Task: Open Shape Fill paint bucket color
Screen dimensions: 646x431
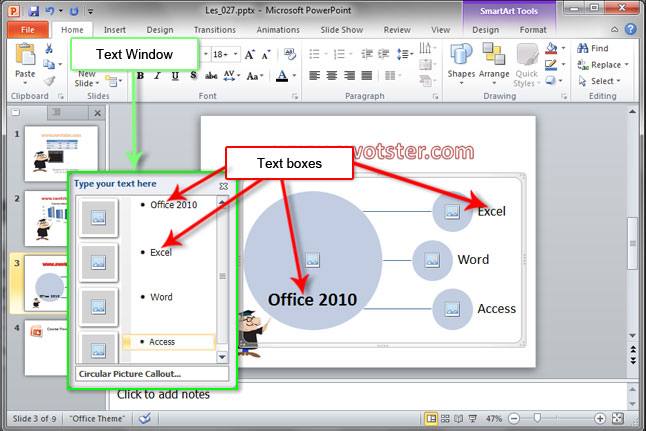Action: pyautogui.click(x=551, y=48)
